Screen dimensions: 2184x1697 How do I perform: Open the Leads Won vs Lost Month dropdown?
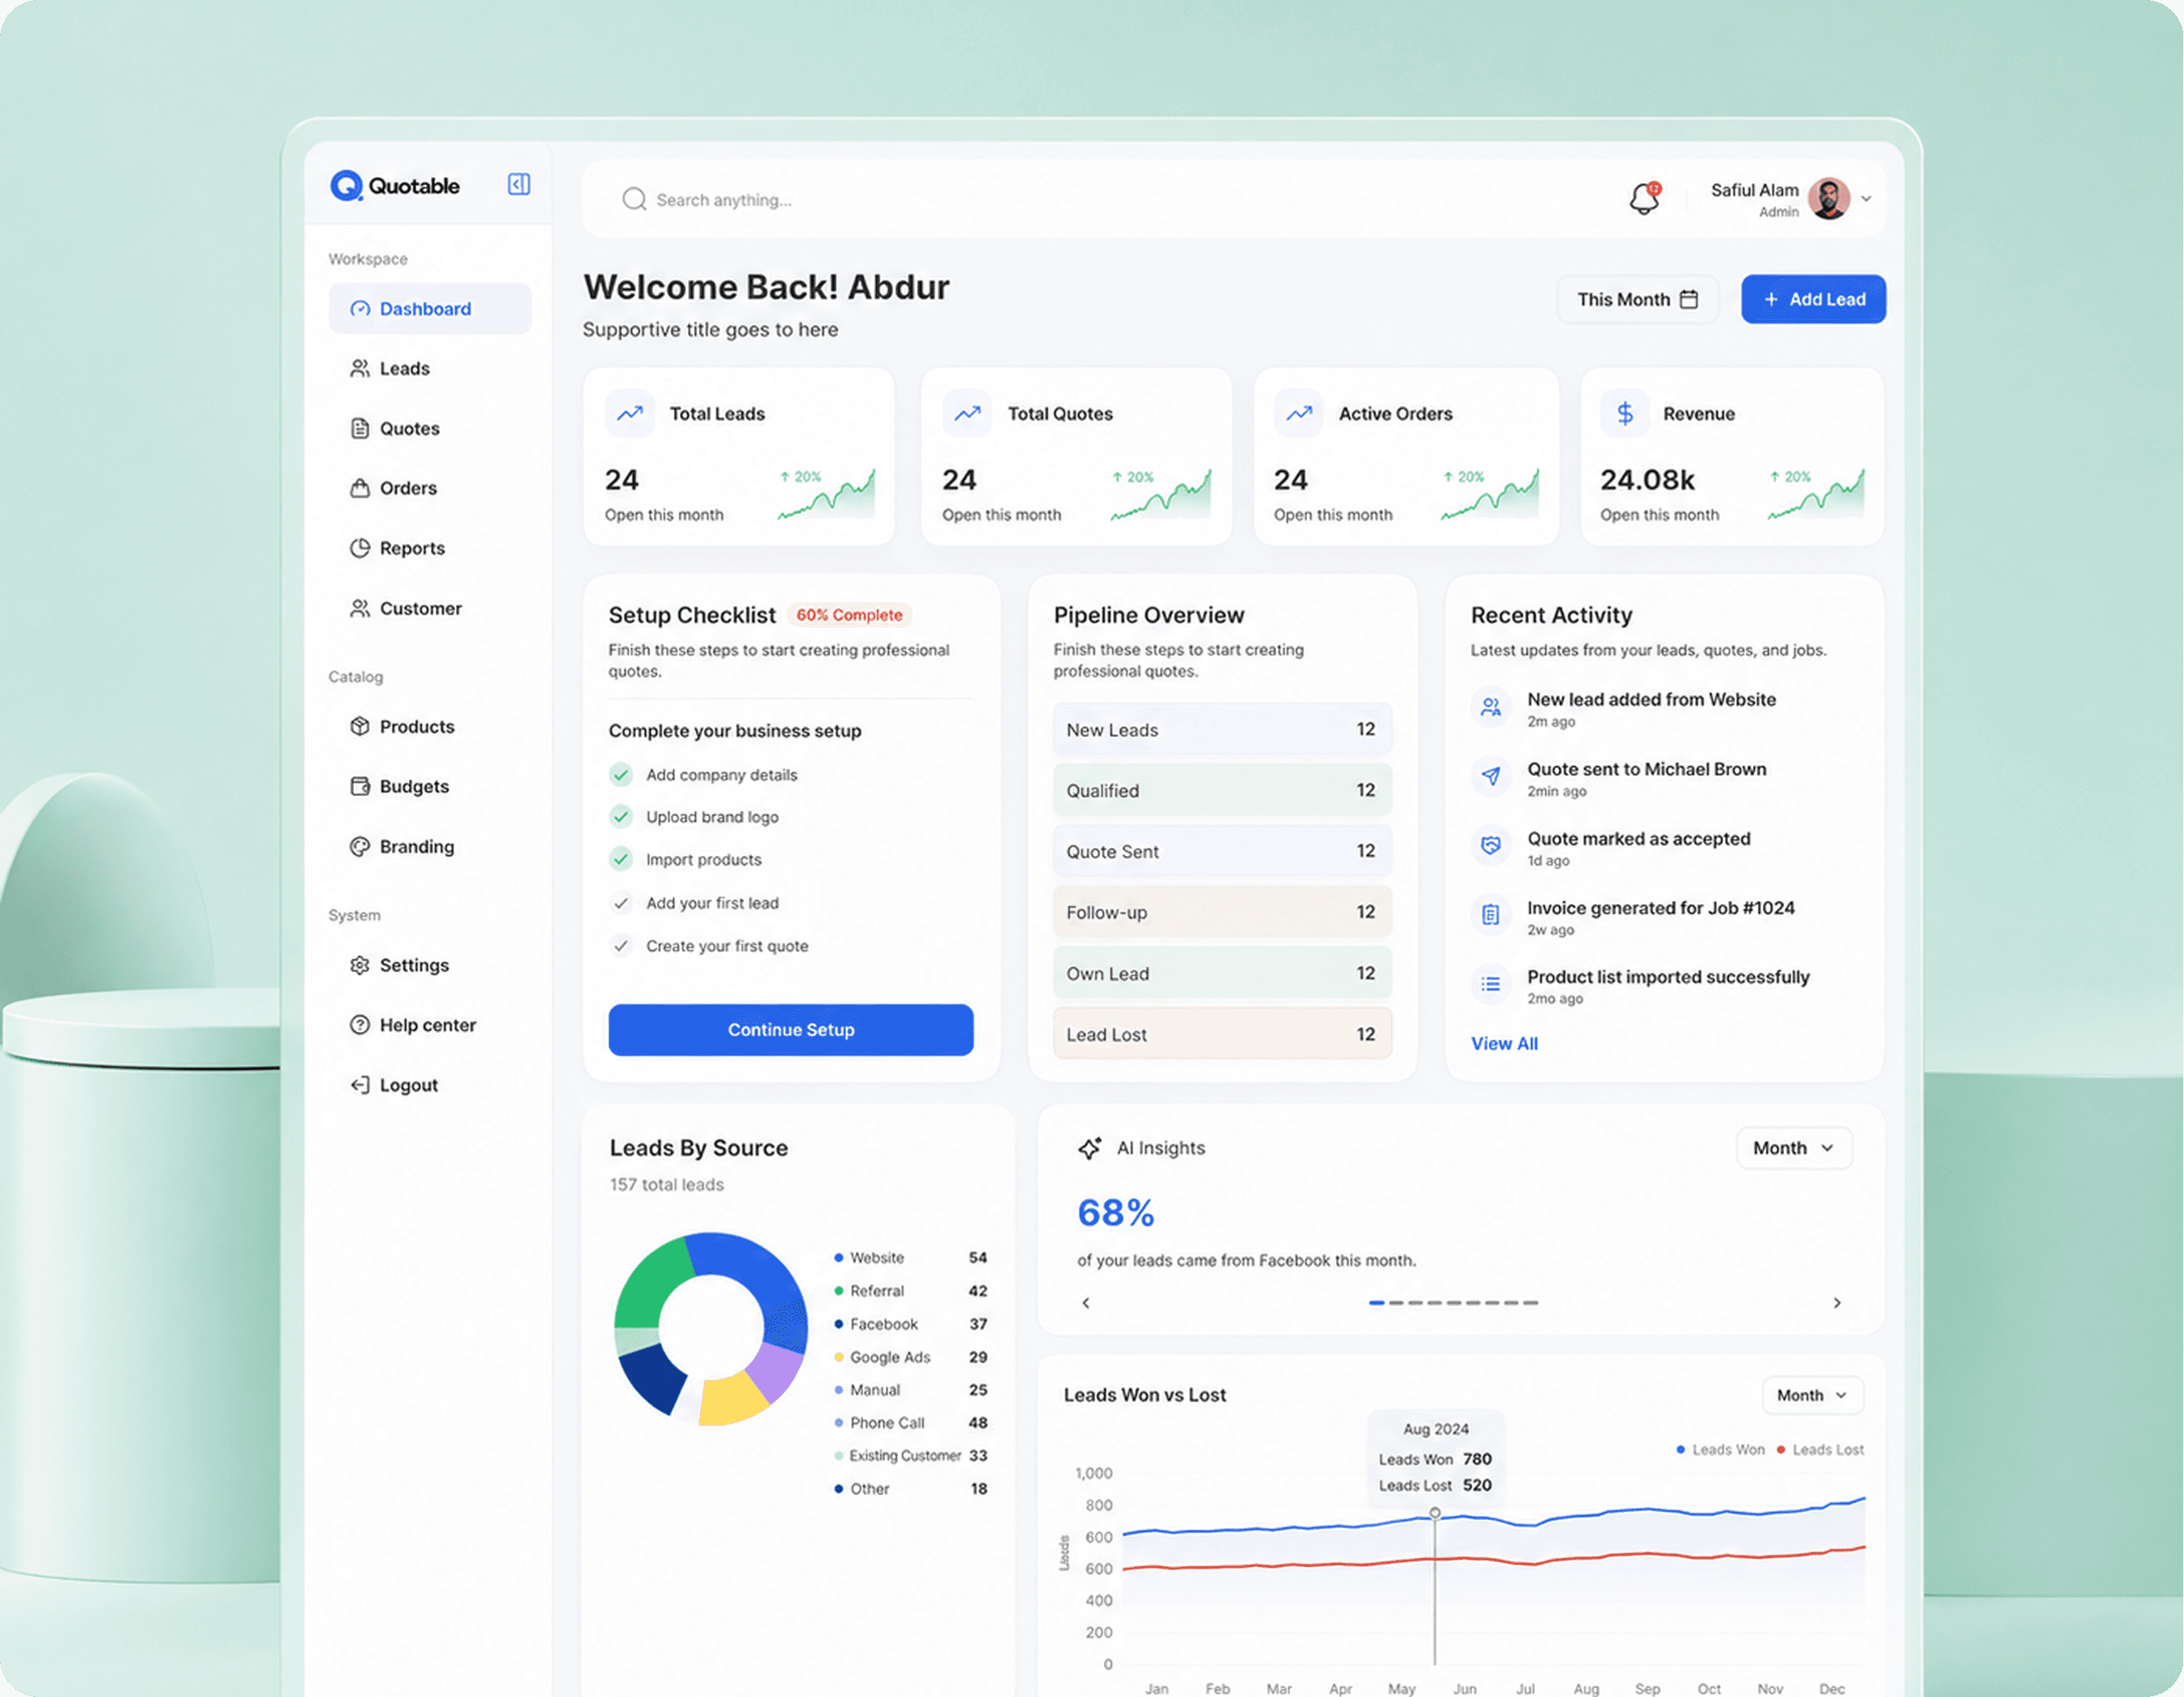click(x=1812, y=1395)
